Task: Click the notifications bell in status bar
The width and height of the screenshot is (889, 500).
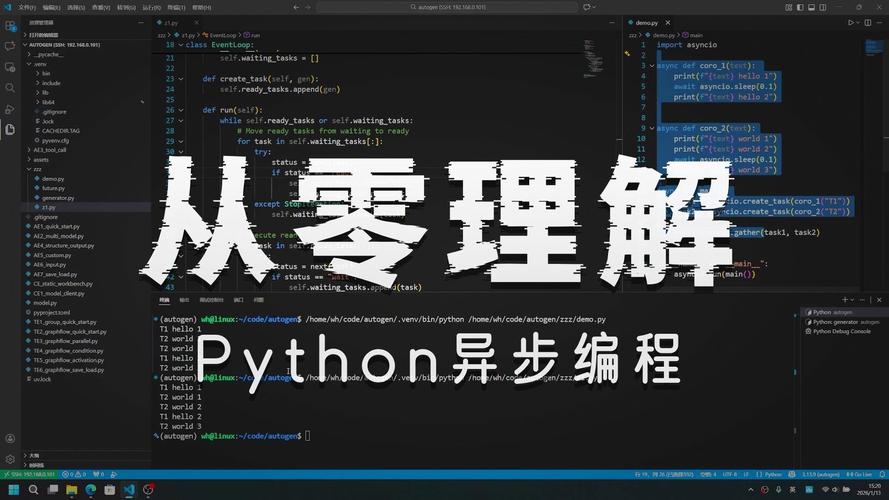Action: [x=882, y=474]
